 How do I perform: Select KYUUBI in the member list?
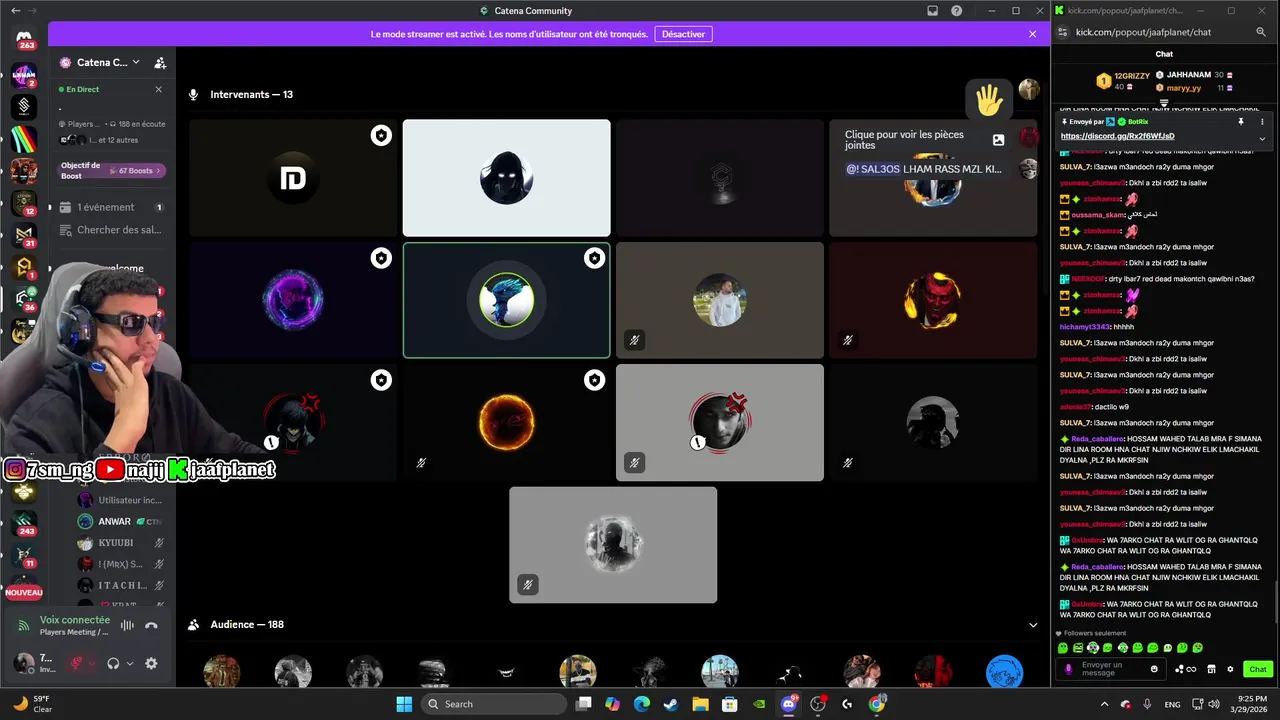(x=116, y=543)
